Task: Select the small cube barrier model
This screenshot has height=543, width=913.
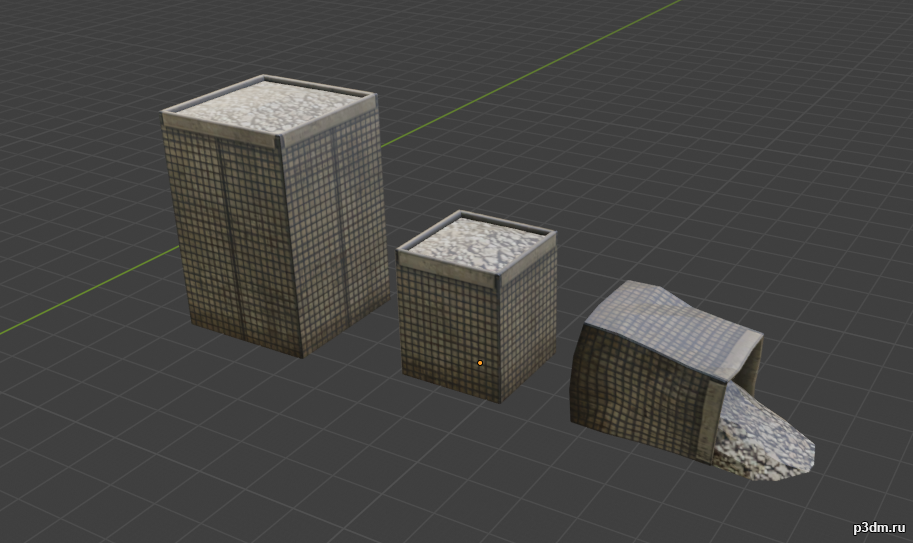Action: [x=476, y=307]
